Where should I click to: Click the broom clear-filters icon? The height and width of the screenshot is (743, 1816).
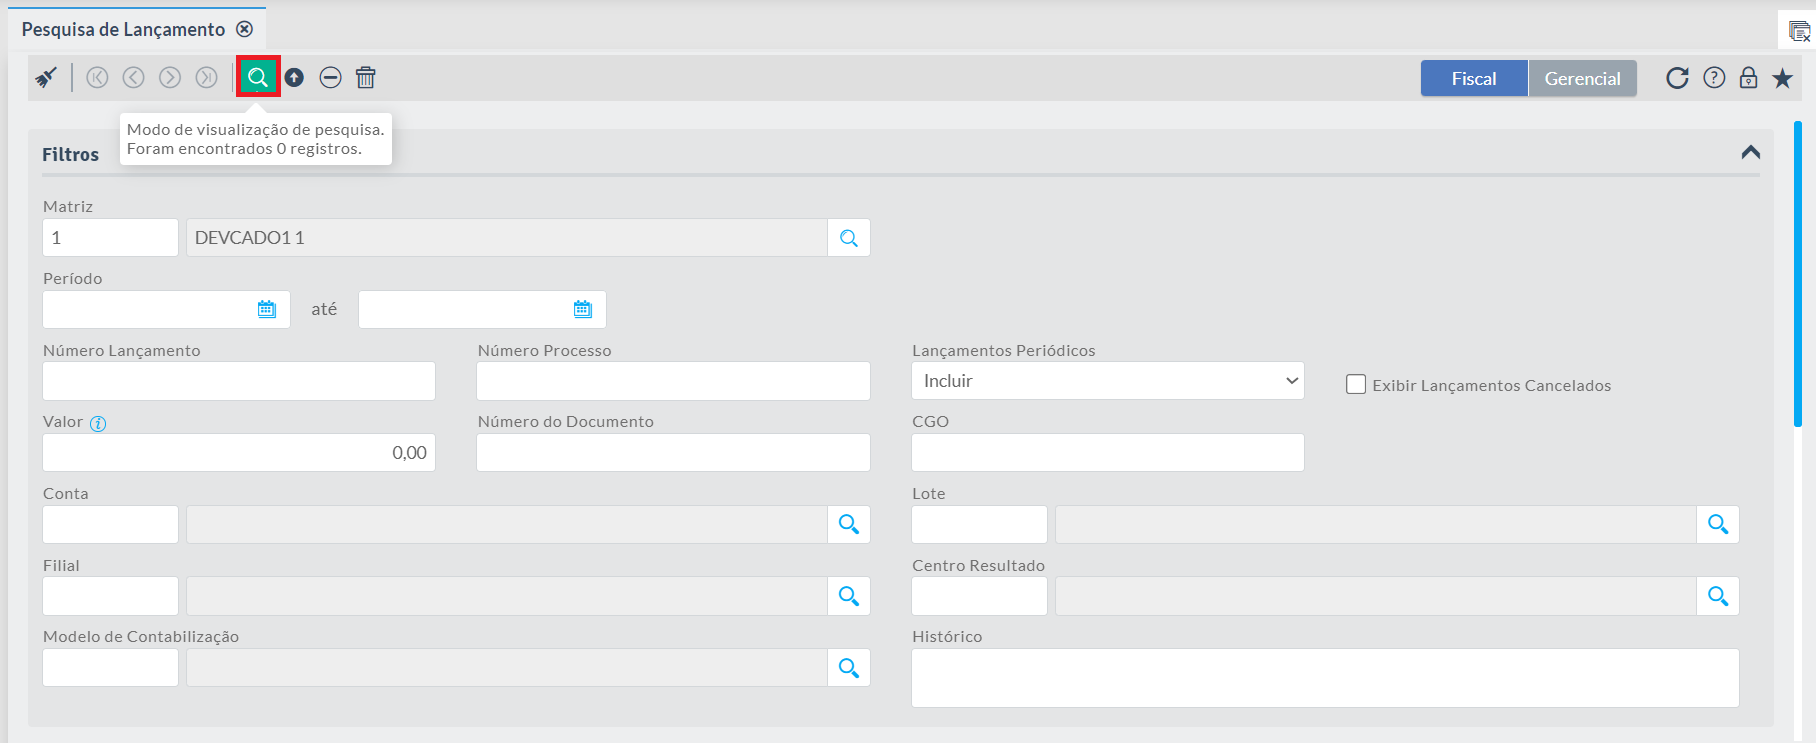(46, 77)
